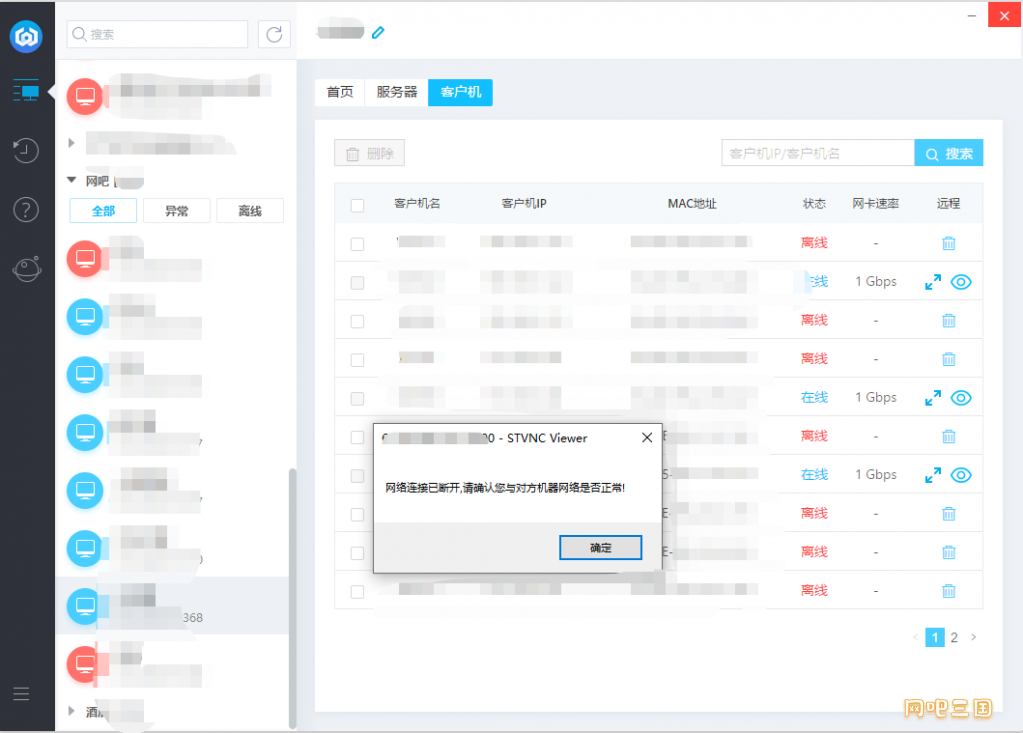Open the hamburger menu at bottom left
Screen dimensions: 1023x733
pyautogui.click(x=21, y=694)
